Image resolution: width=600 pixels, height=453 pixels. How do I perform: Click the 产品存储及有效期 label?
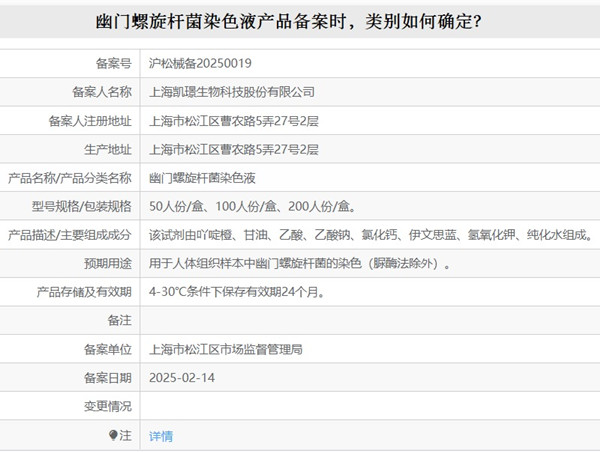pos(84,292)
